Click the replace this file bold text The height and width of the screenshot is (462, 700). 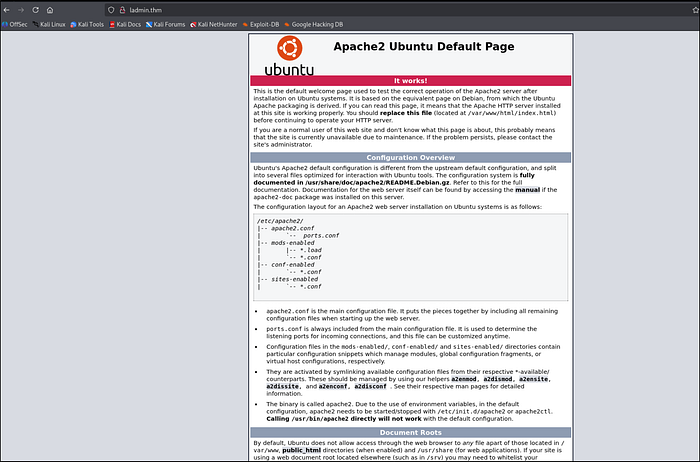tap(406, 113)
